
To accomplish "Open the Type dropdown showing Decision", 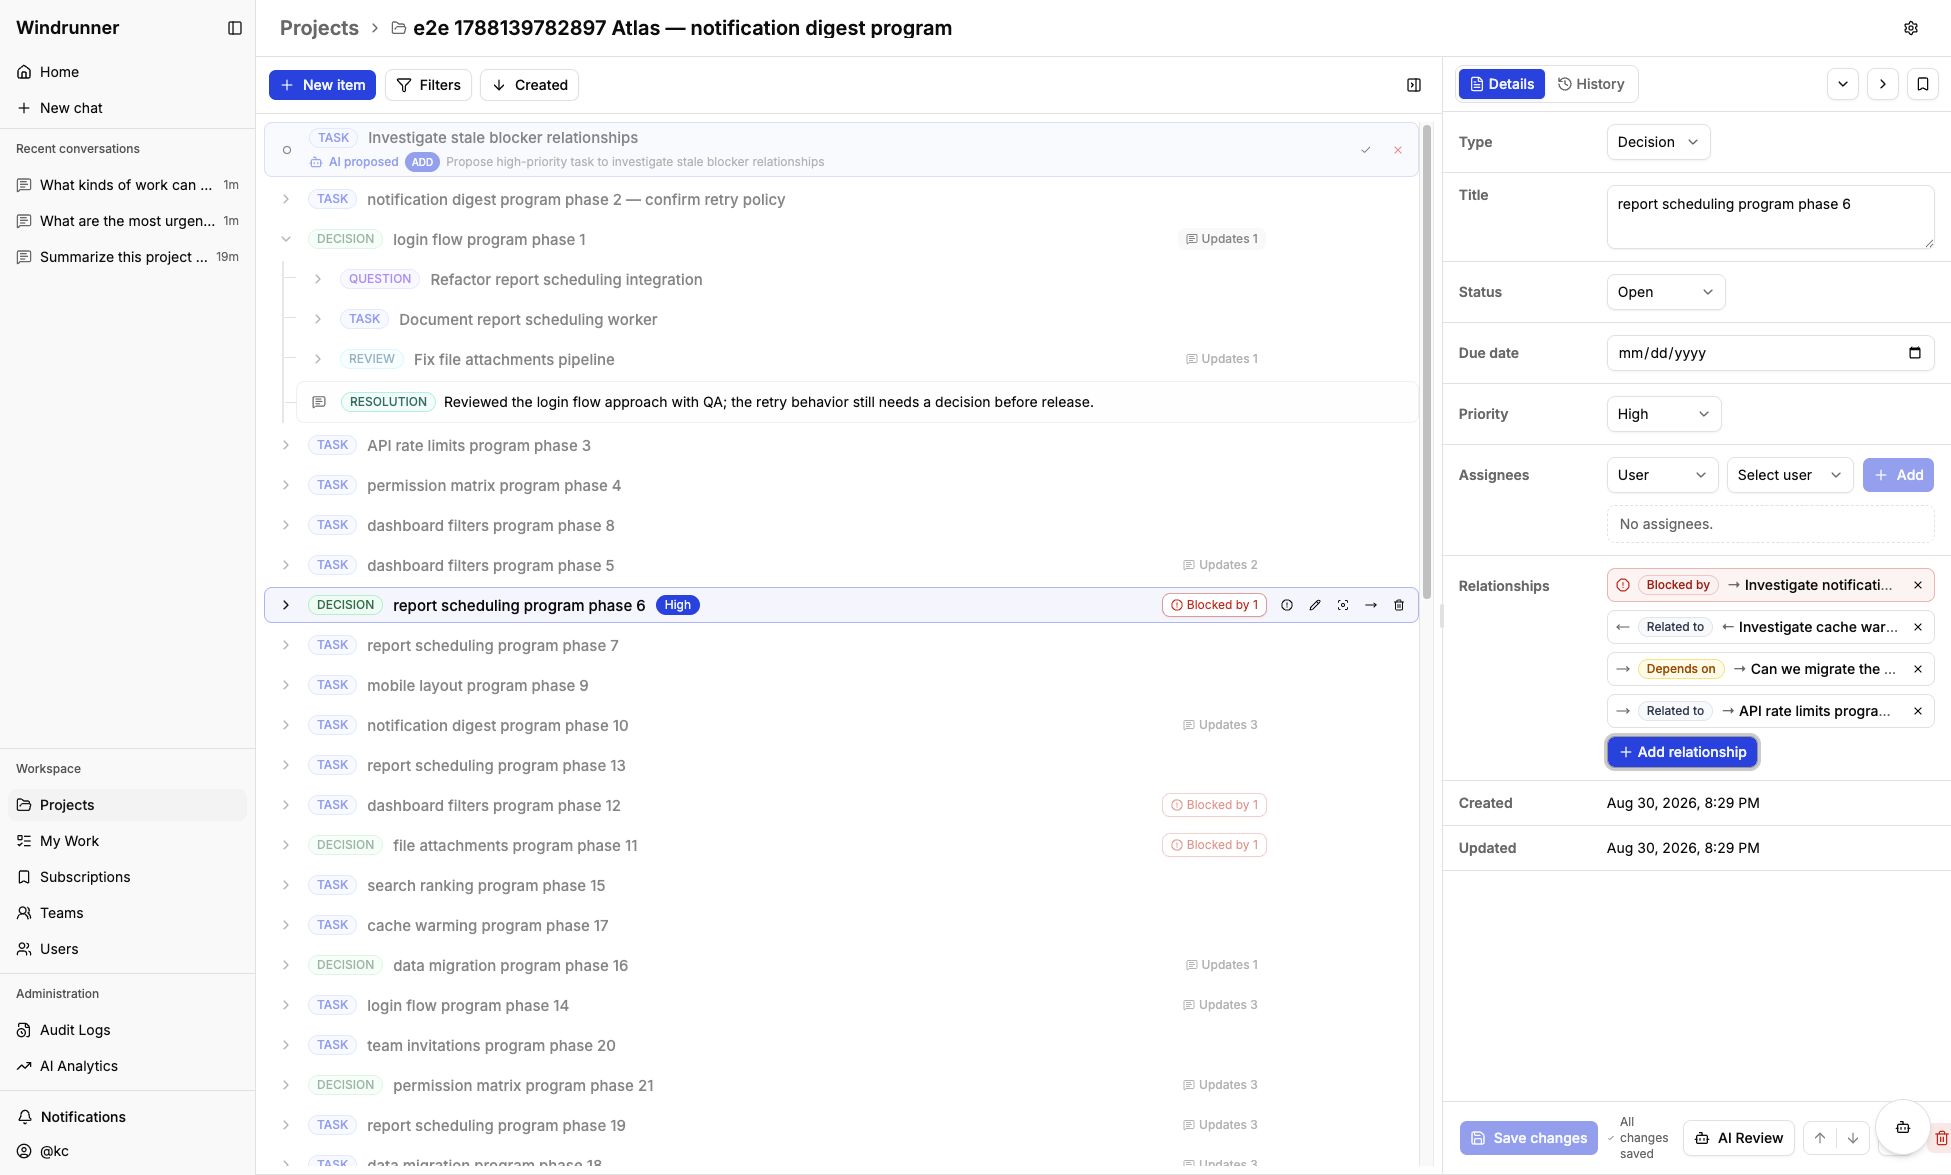I will point(1658,142).
